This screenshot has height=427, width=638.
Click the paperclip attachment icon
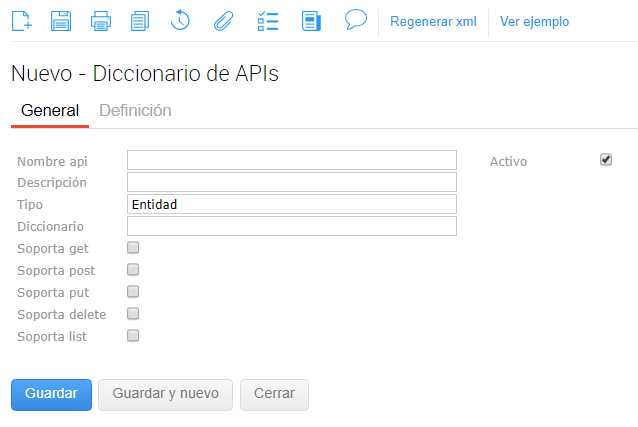click(x=223, y=21)
